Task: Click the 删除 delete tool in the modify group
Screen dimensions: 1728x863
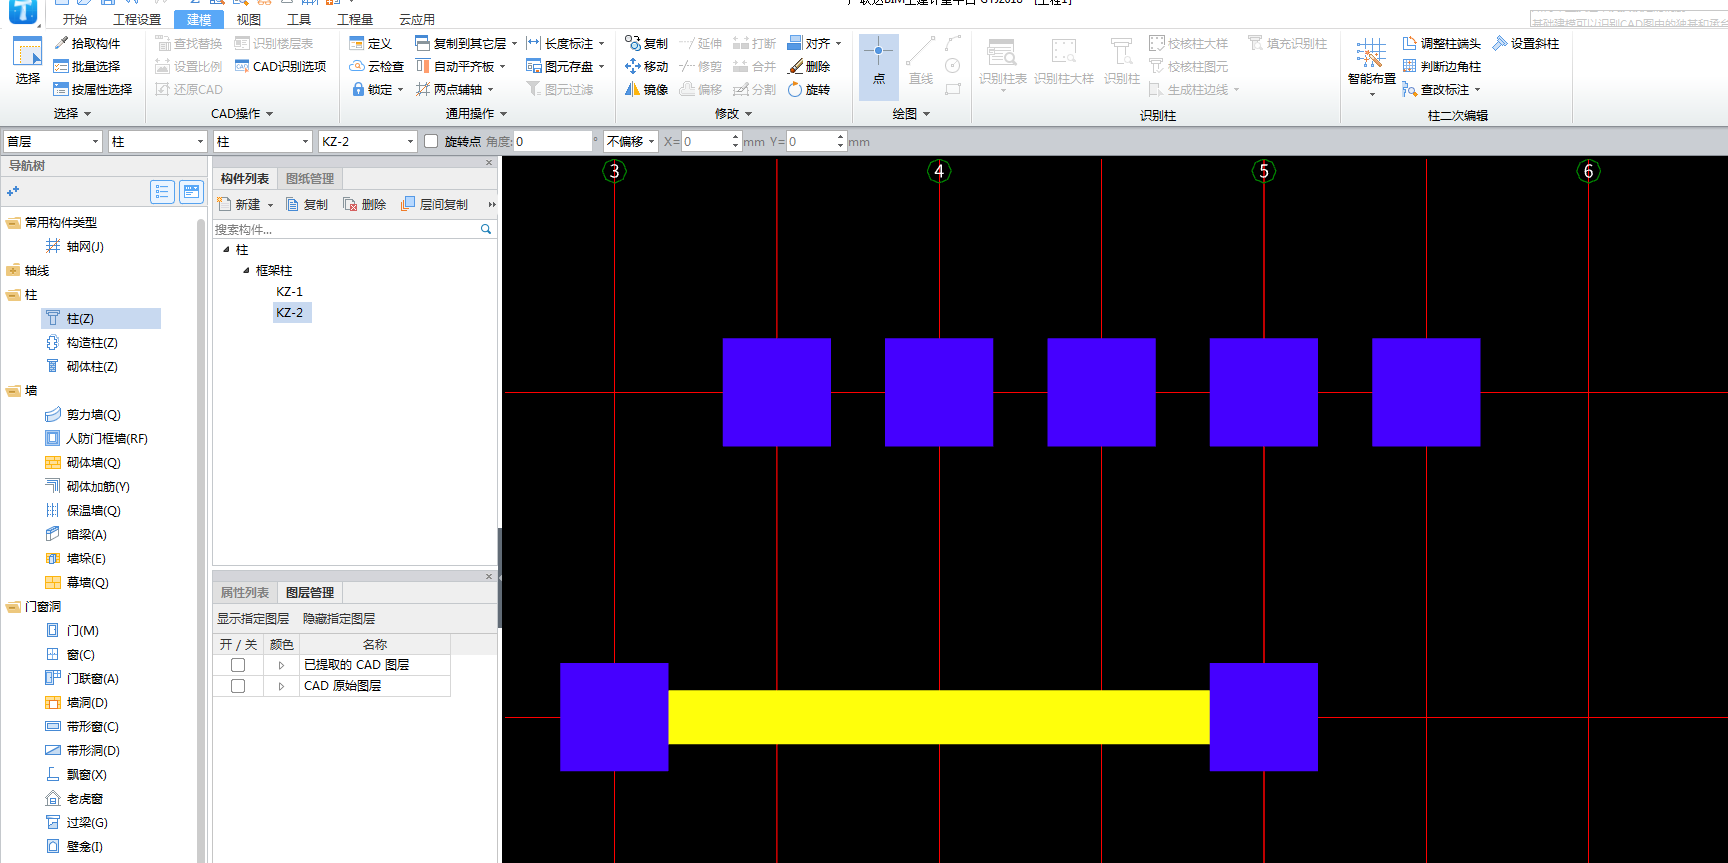Action: pos(809,66)
